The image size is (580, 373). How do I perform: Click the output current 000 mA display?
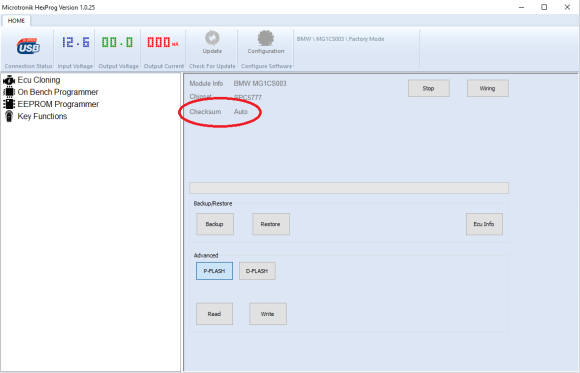click(163, 42)
